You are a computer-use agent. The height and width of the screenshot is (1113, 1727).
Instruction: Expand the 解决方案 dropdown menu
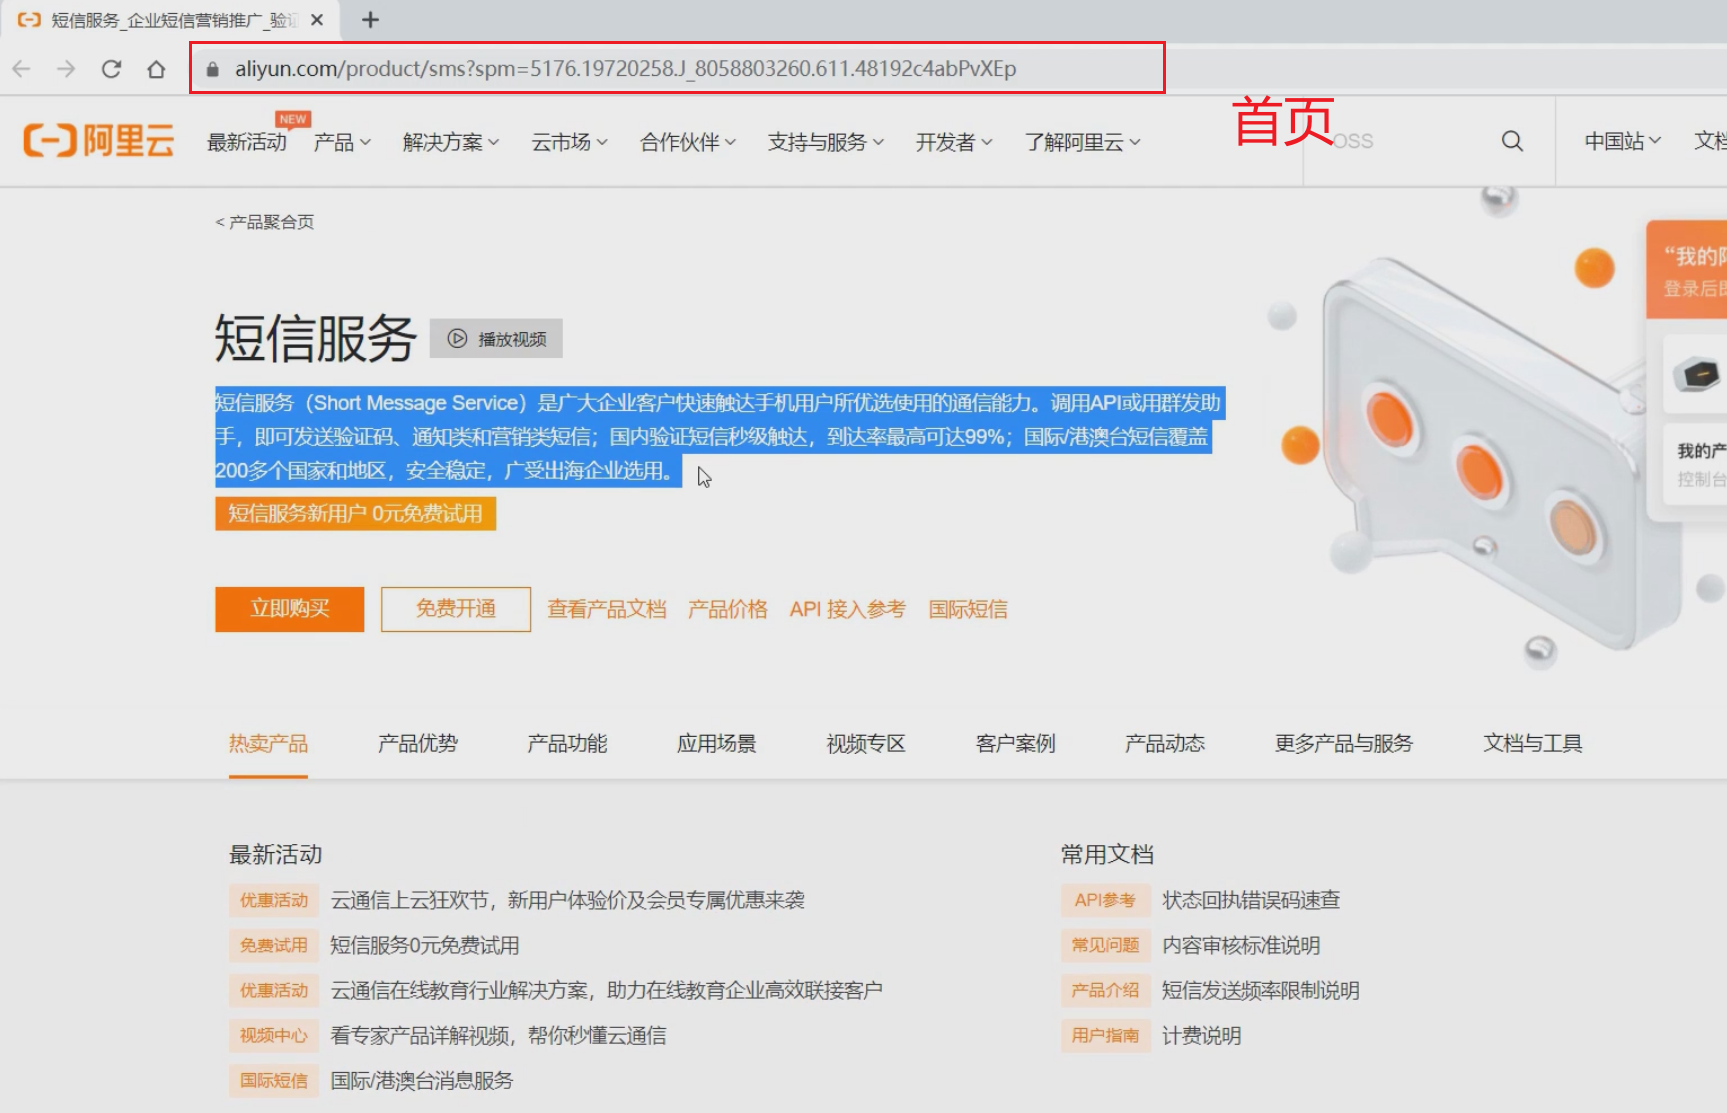[x=451, y=142]
